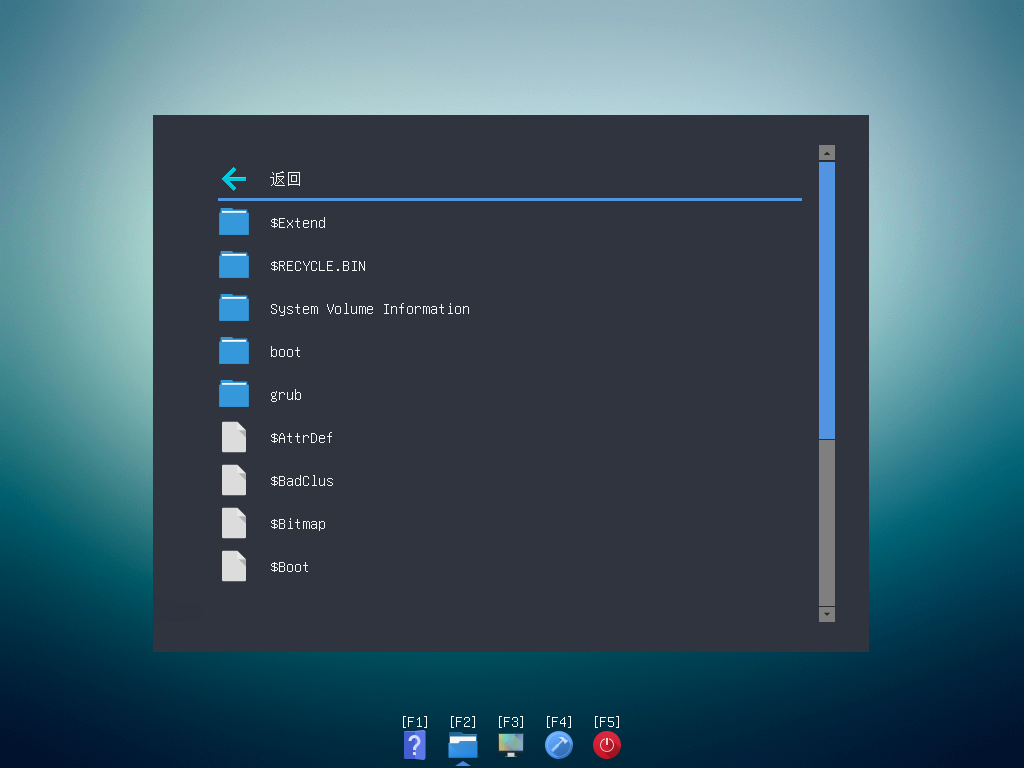
Task: Click the blue scrollbar thumb
Action: click(826, 300)
